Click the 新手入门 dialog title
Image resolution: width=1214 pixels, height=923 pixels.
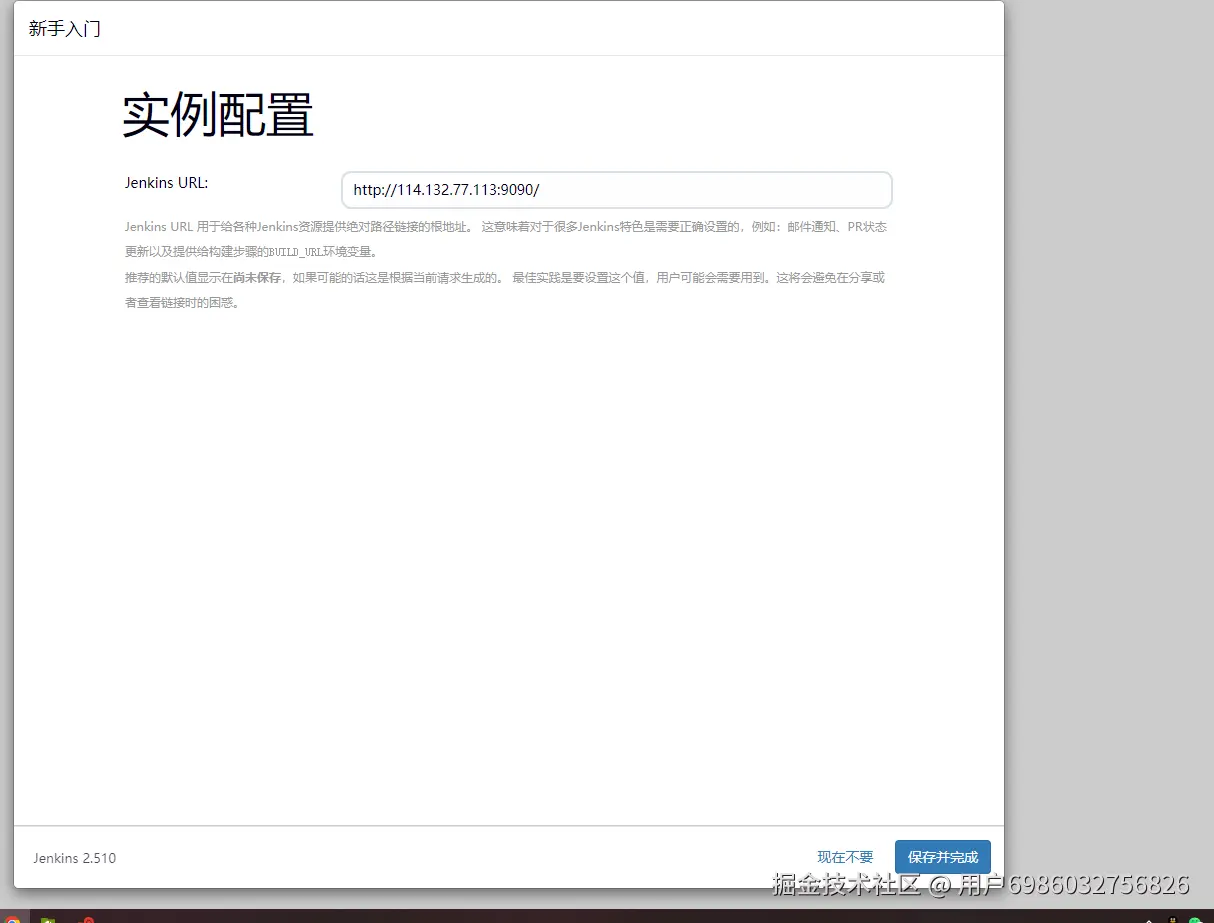(65, 29)
